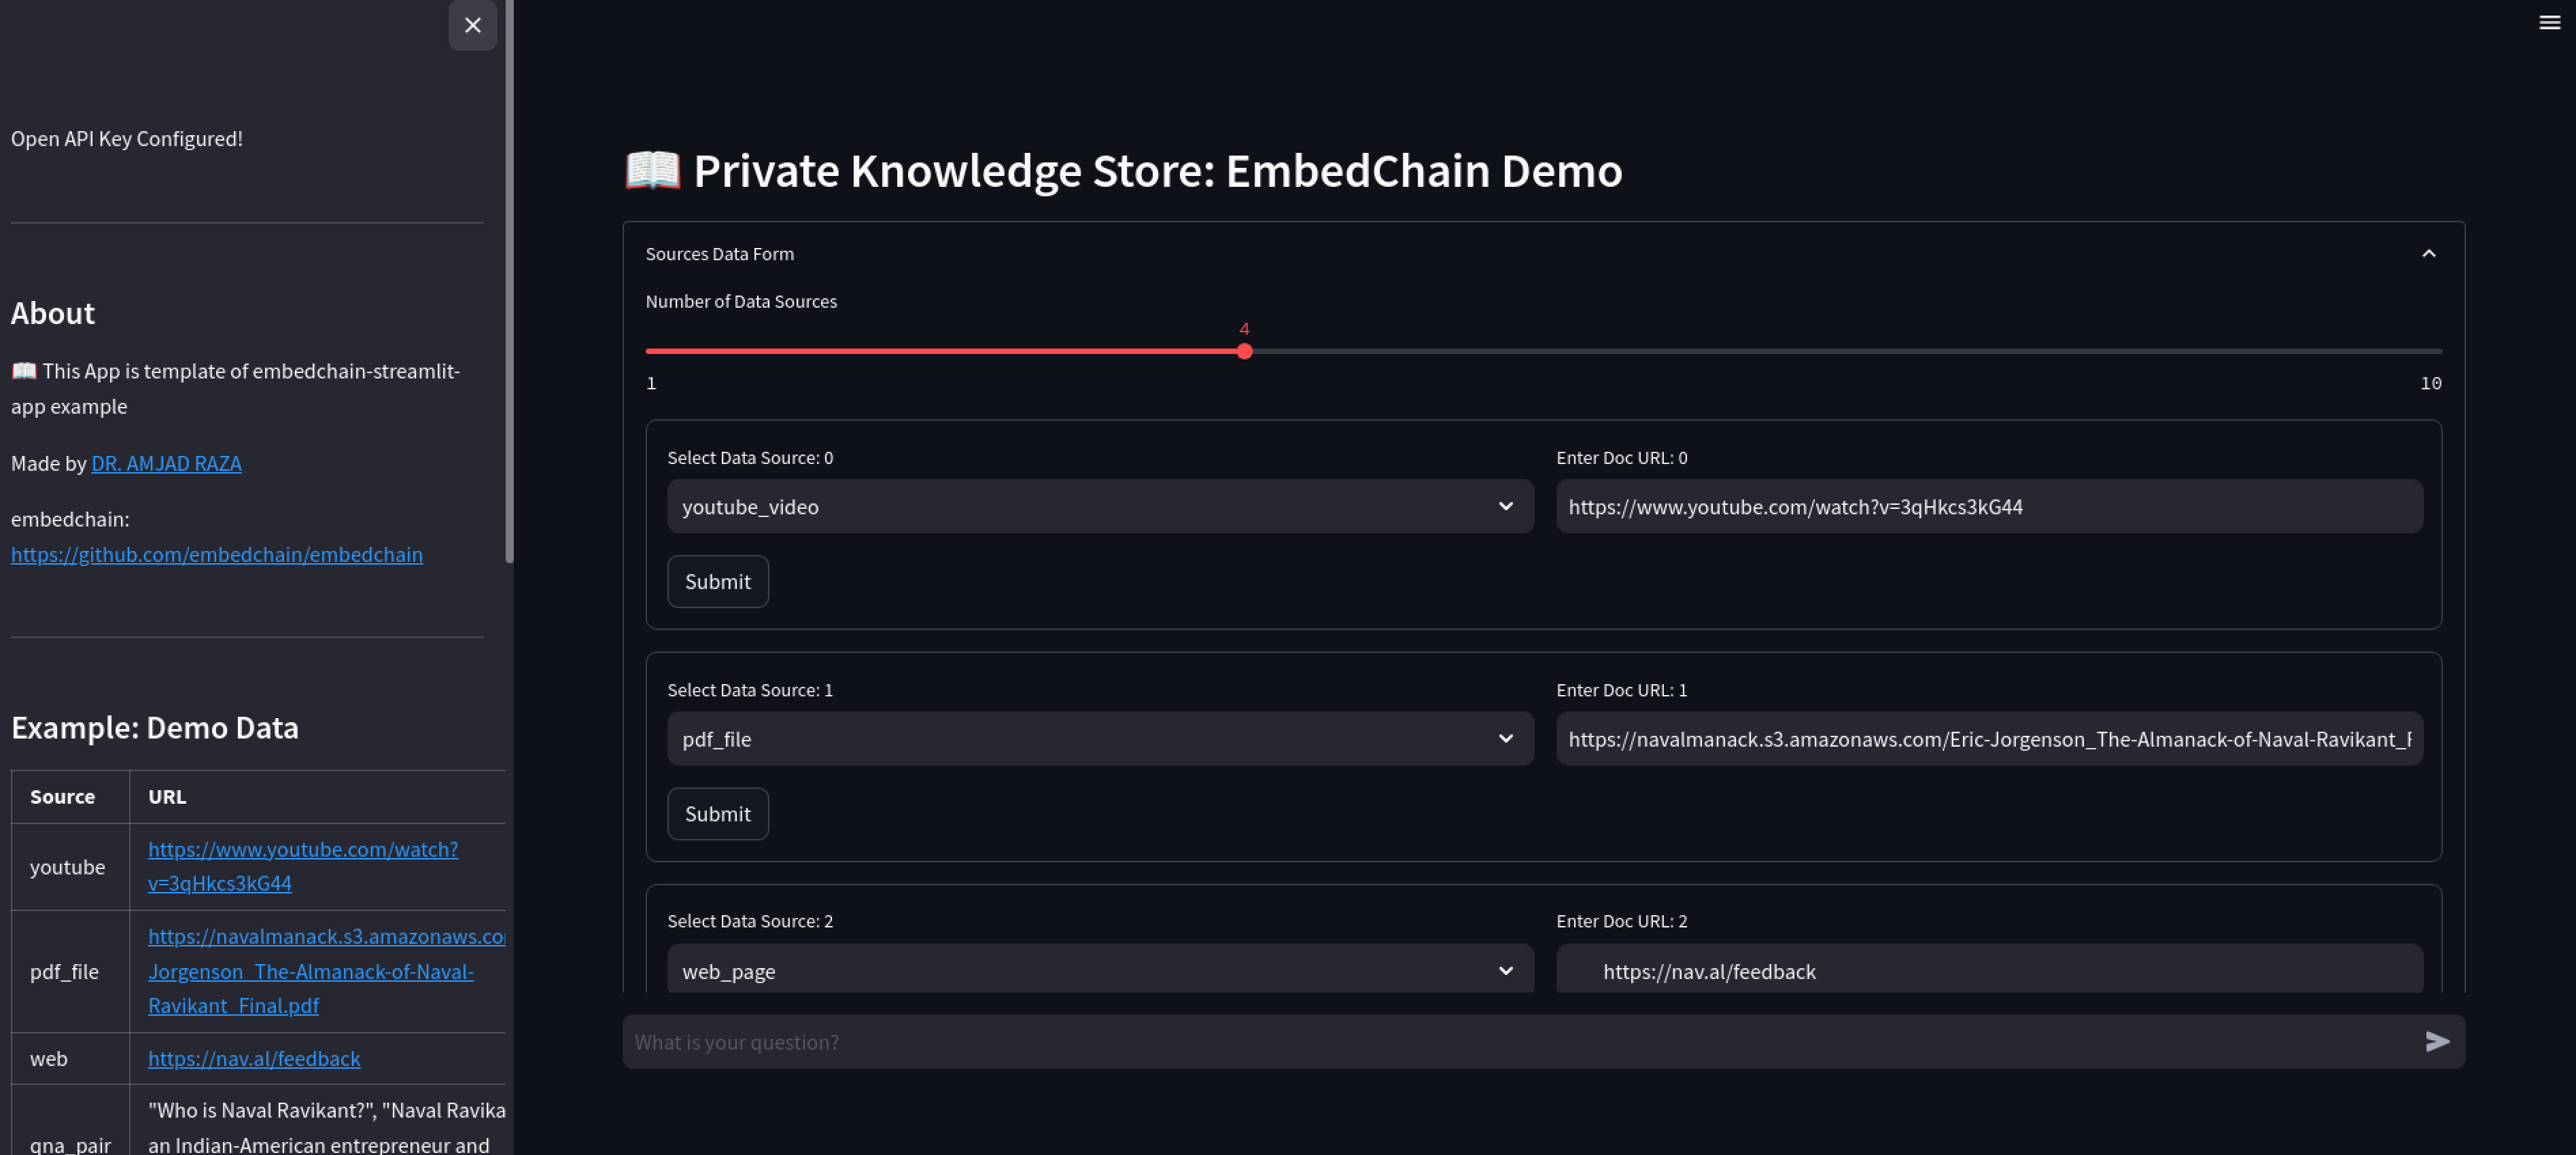Open the hamburger main menu

[2549, 22]
